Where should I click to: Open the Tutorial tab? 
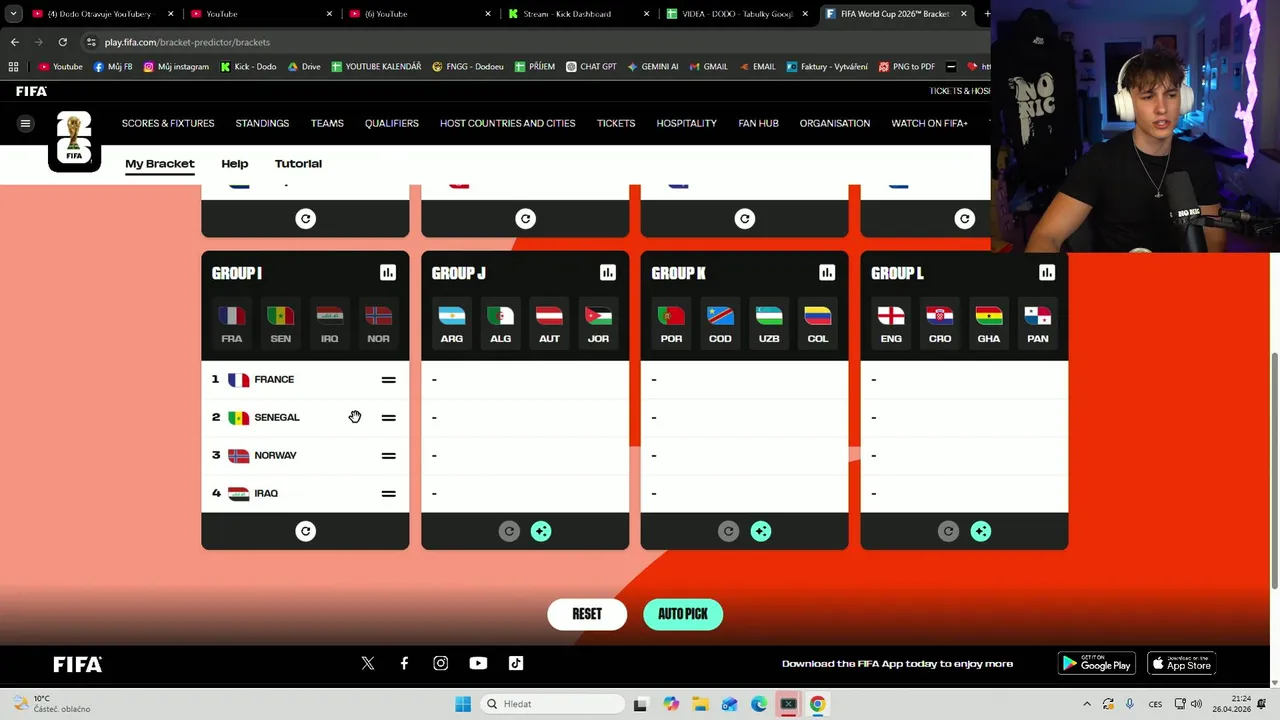click(298, 164)
